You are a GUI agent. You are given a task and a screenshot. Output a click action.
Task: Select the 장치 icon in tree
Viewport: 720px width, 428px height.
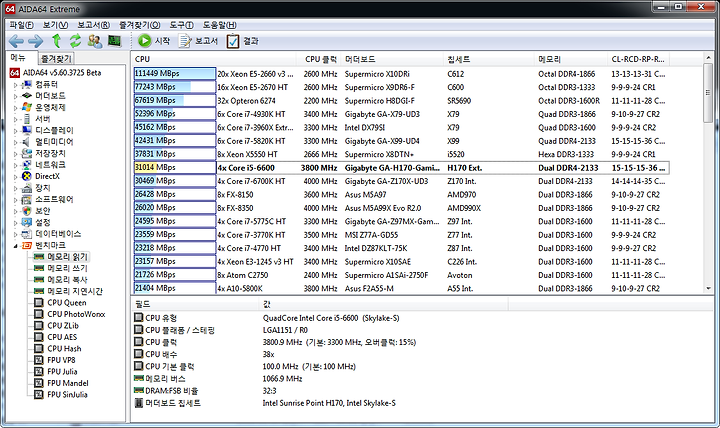pos(27,188)
